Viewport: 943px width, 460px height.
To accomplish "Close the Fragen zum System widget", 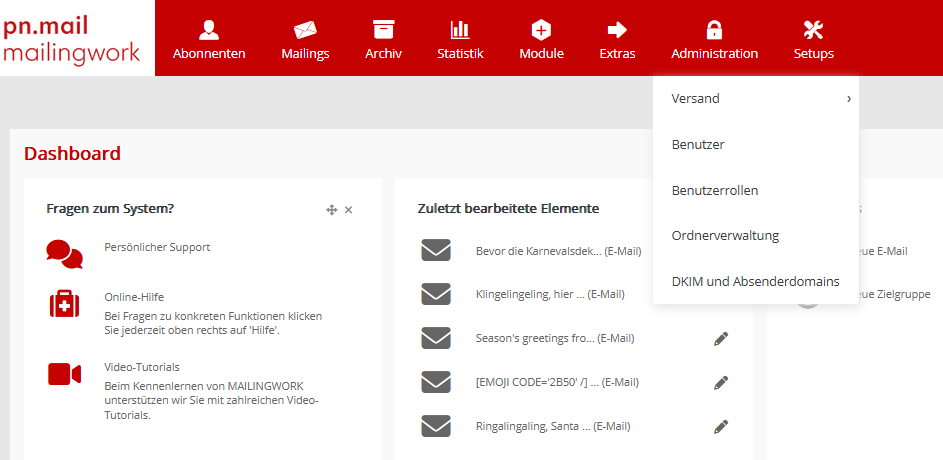I will [x=348, y=210].
